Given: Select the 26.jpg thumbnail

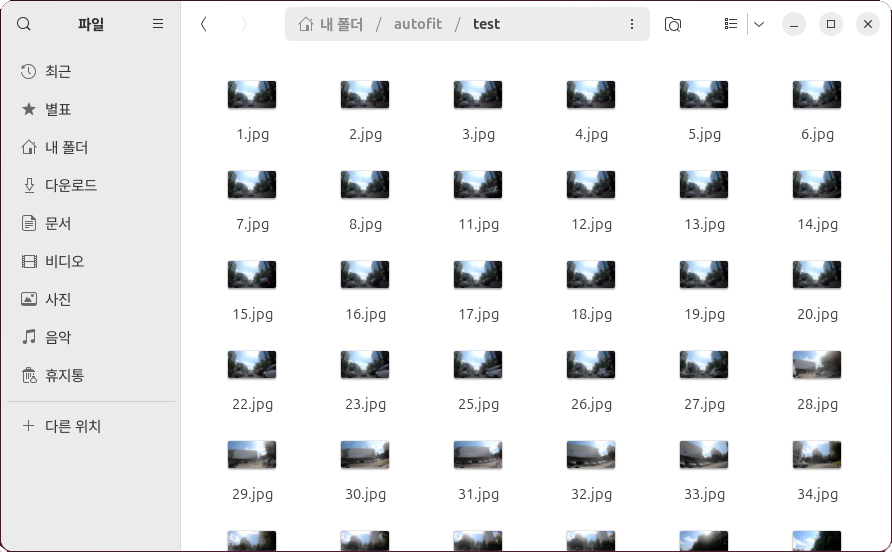Looking at the screenshot, I should tap(591, 364).
